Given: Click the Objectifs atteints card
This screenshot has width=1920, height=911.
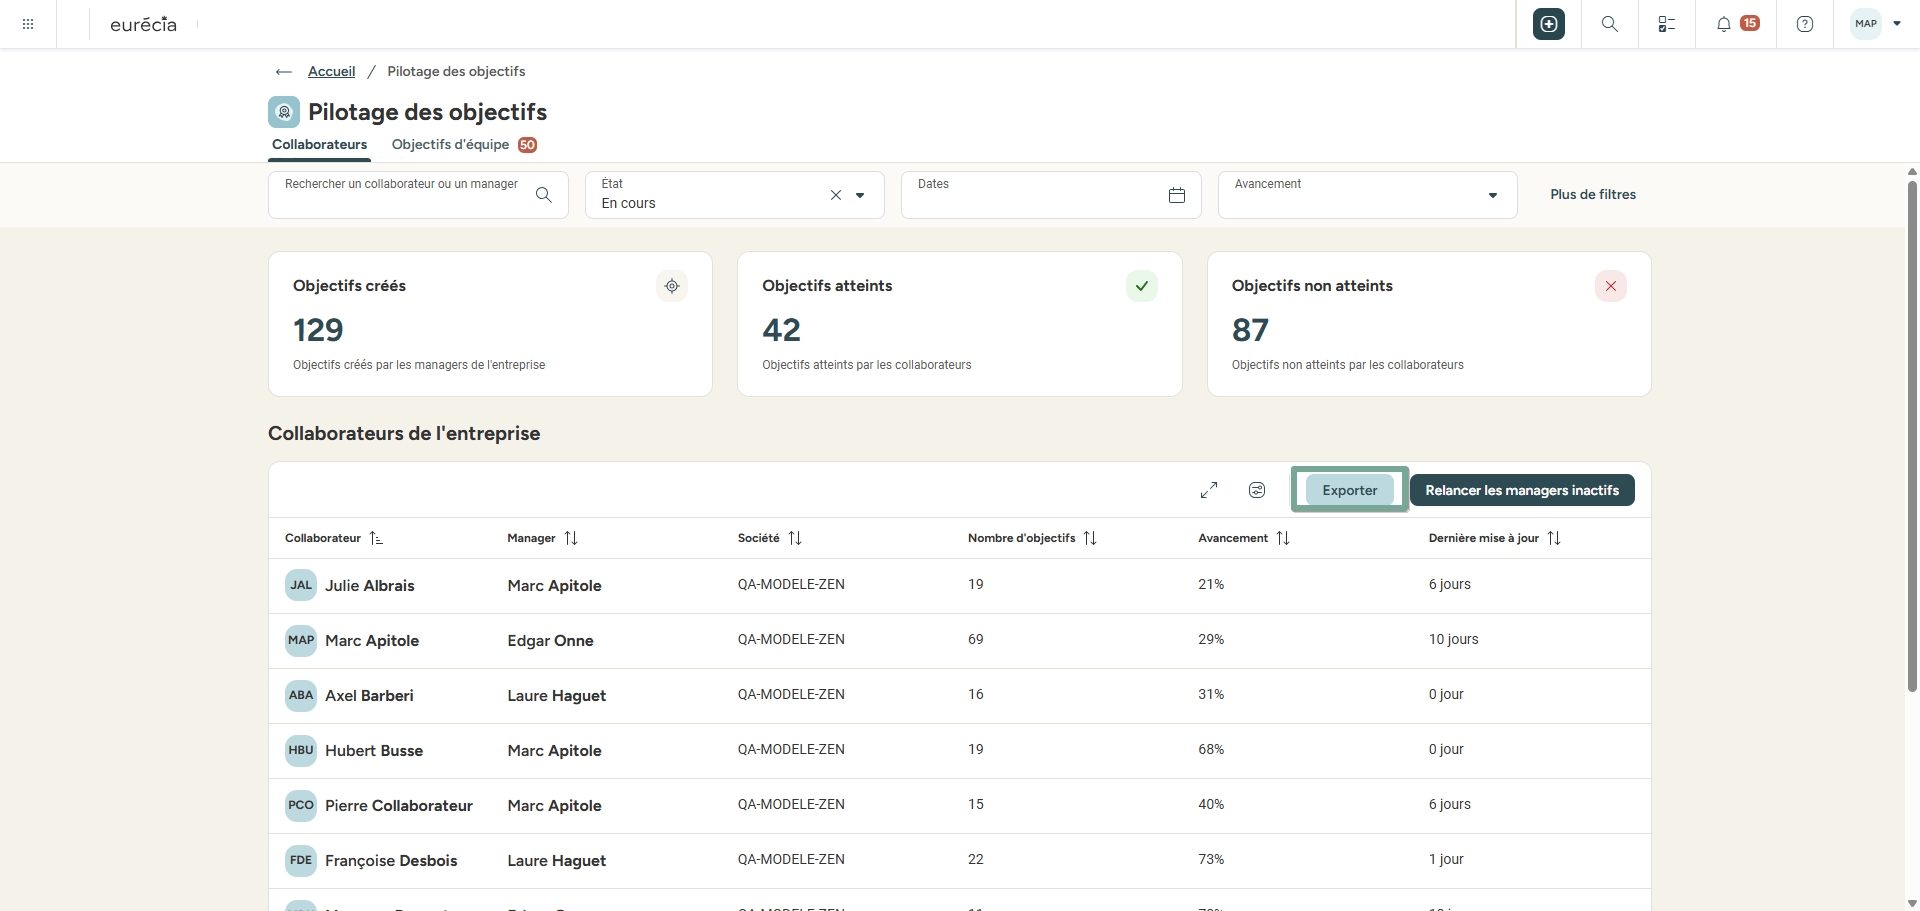Looking at the screenshot, I should (x=959, y=324).
